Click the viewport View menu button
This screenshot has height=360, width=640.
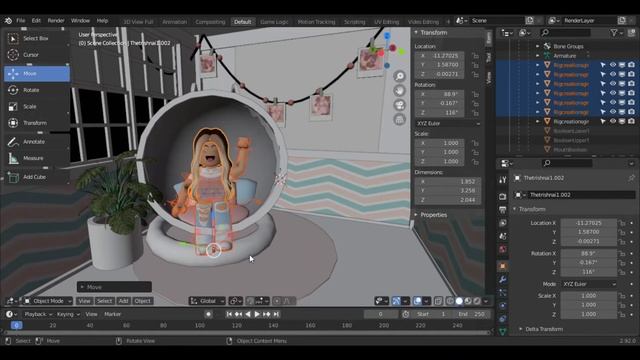click(84, 301)
